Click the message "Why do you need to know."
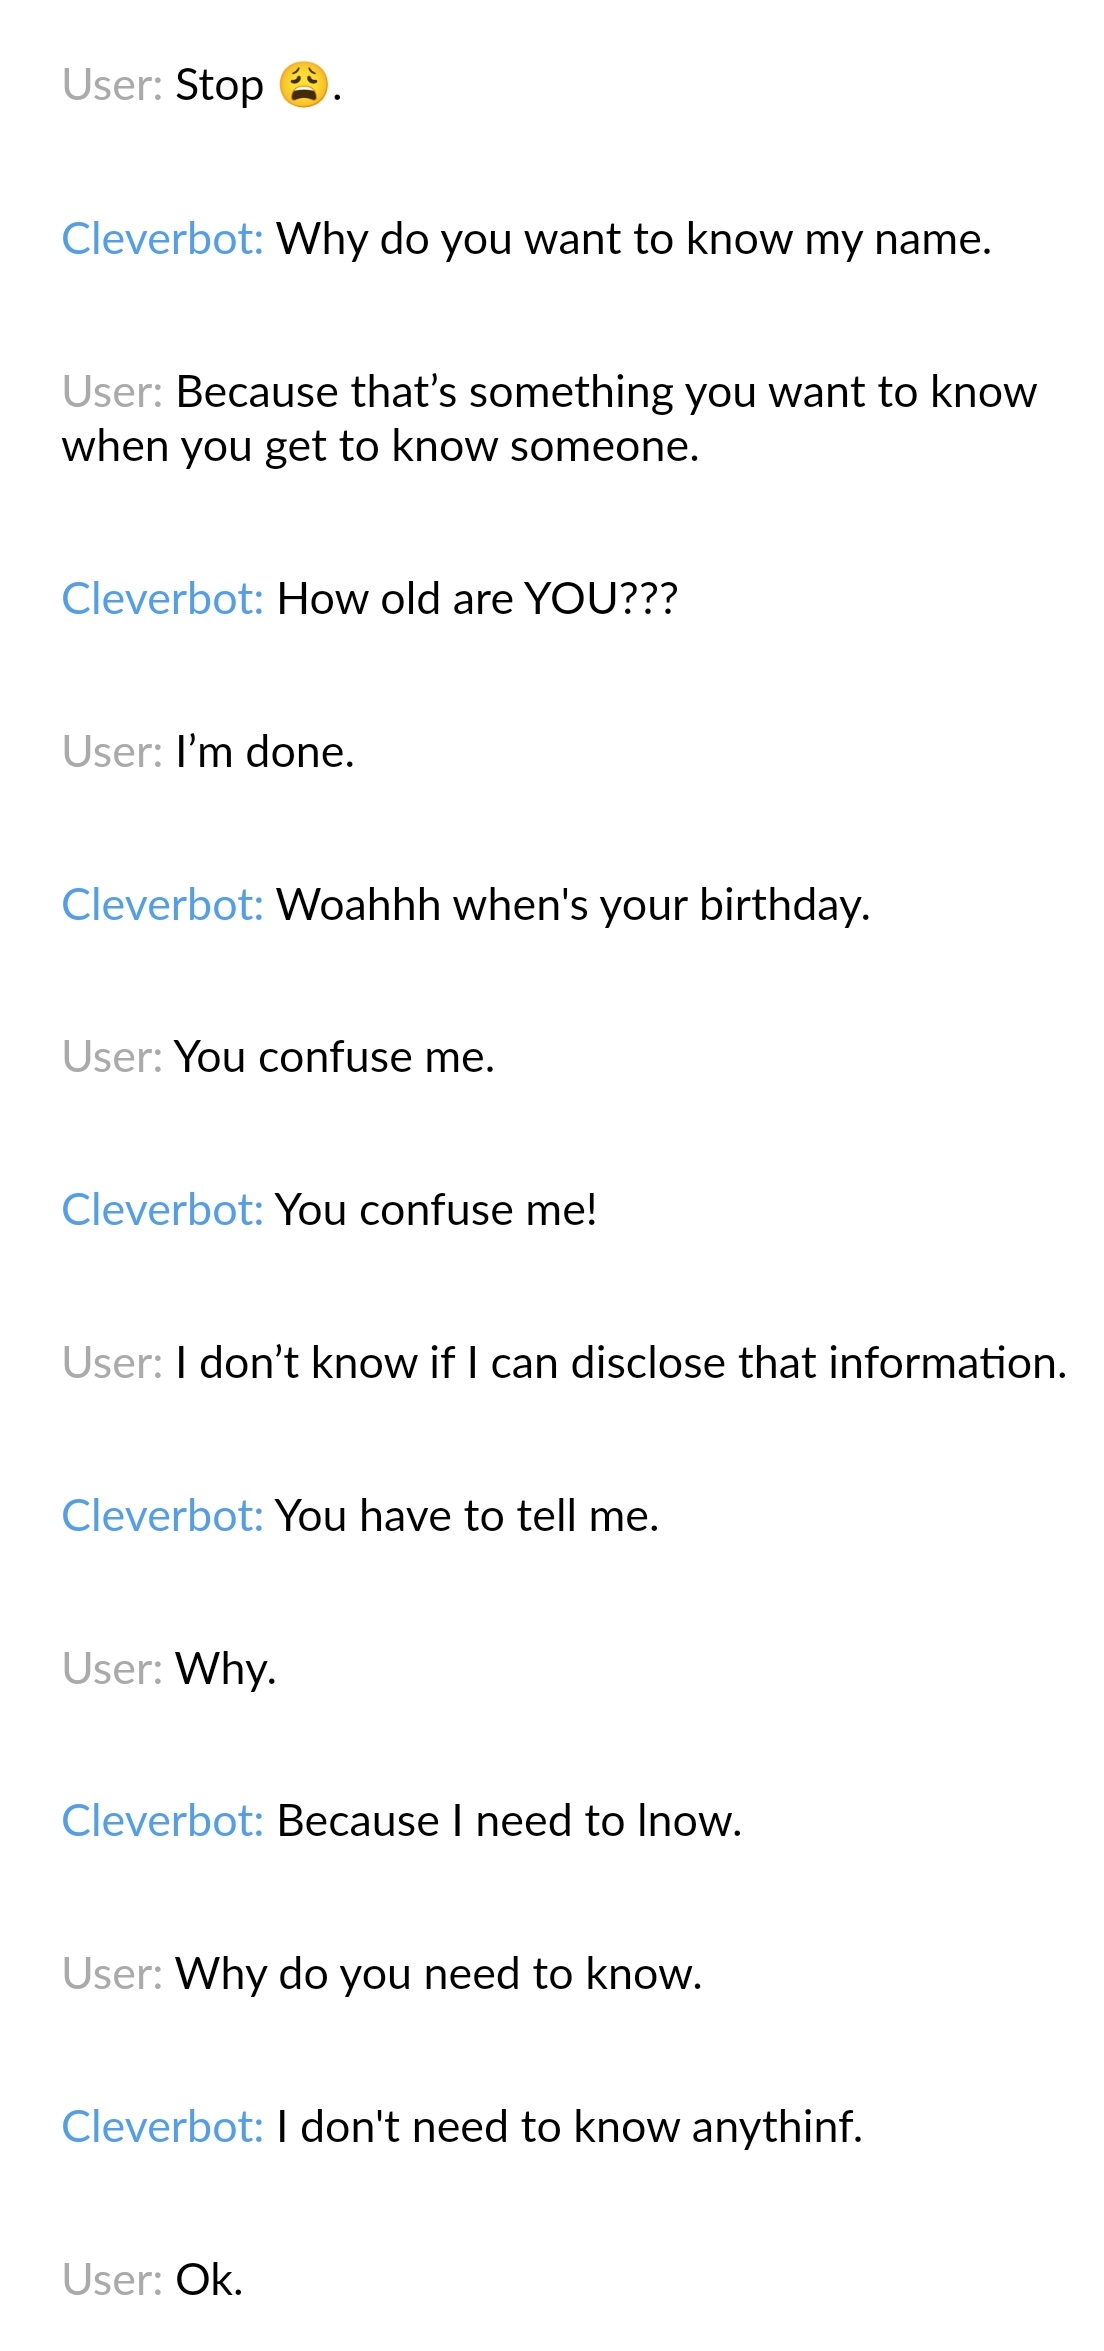The height and width of the screenshot is (2351, 1104). pyautogui.click(x=439, y=1974)
